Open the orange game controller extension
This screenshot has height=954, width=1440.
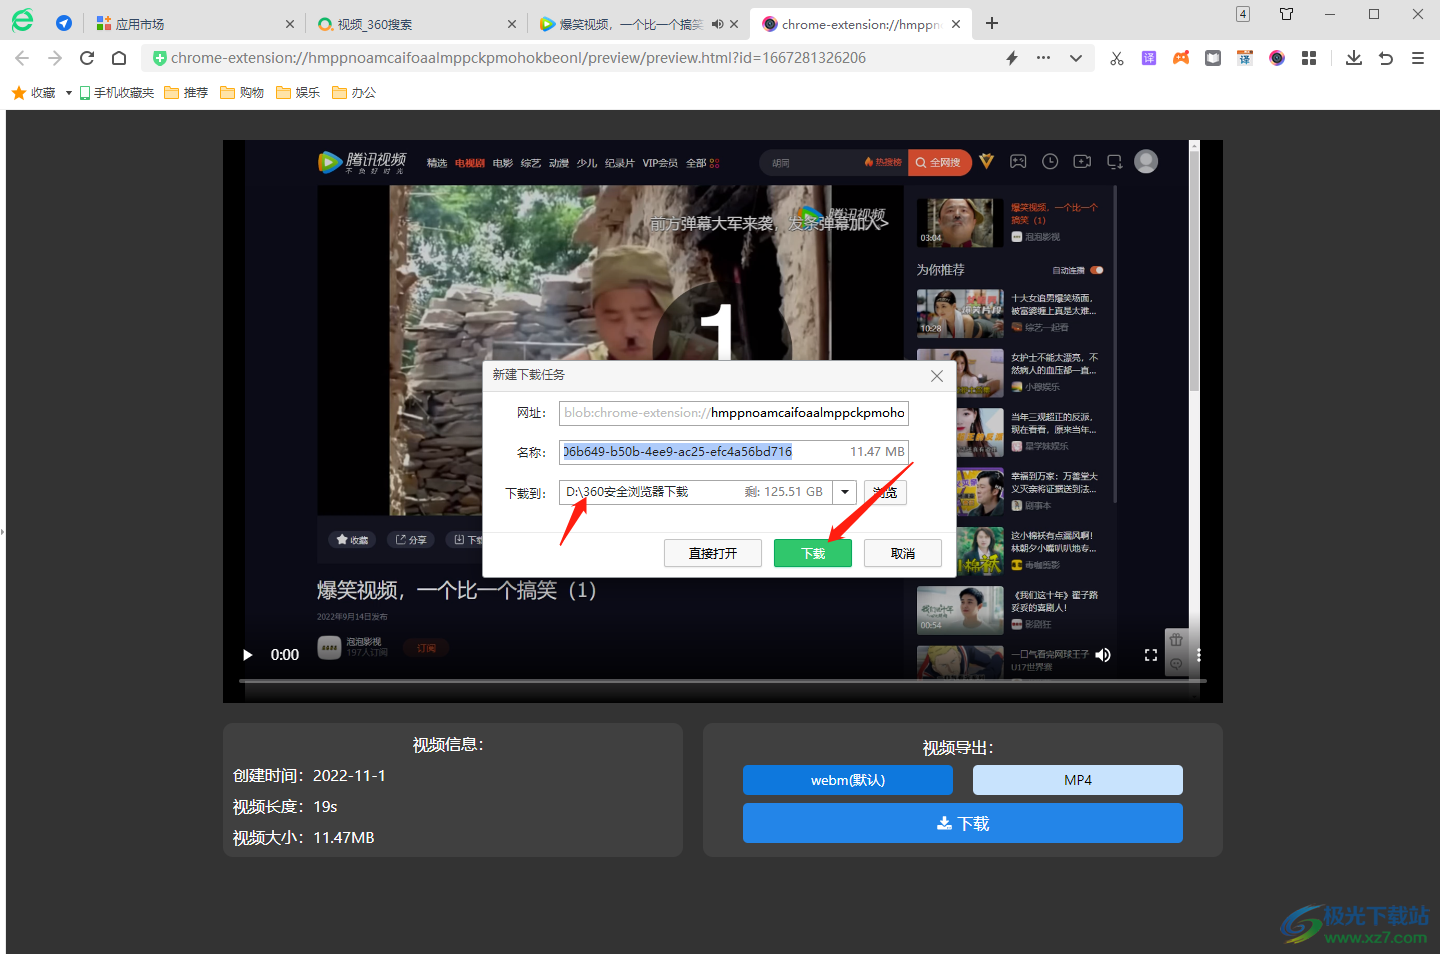[x=1181, y=58]
